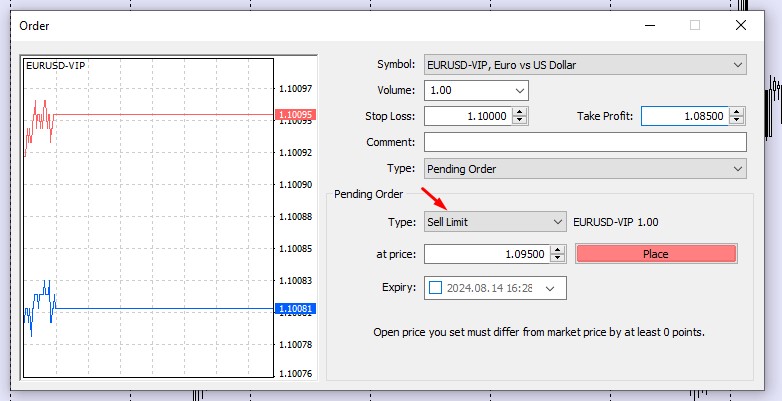
Task: Open the order Type dropdown set to Pending Order
Action: pyautogui.click(x=585, y=168)
